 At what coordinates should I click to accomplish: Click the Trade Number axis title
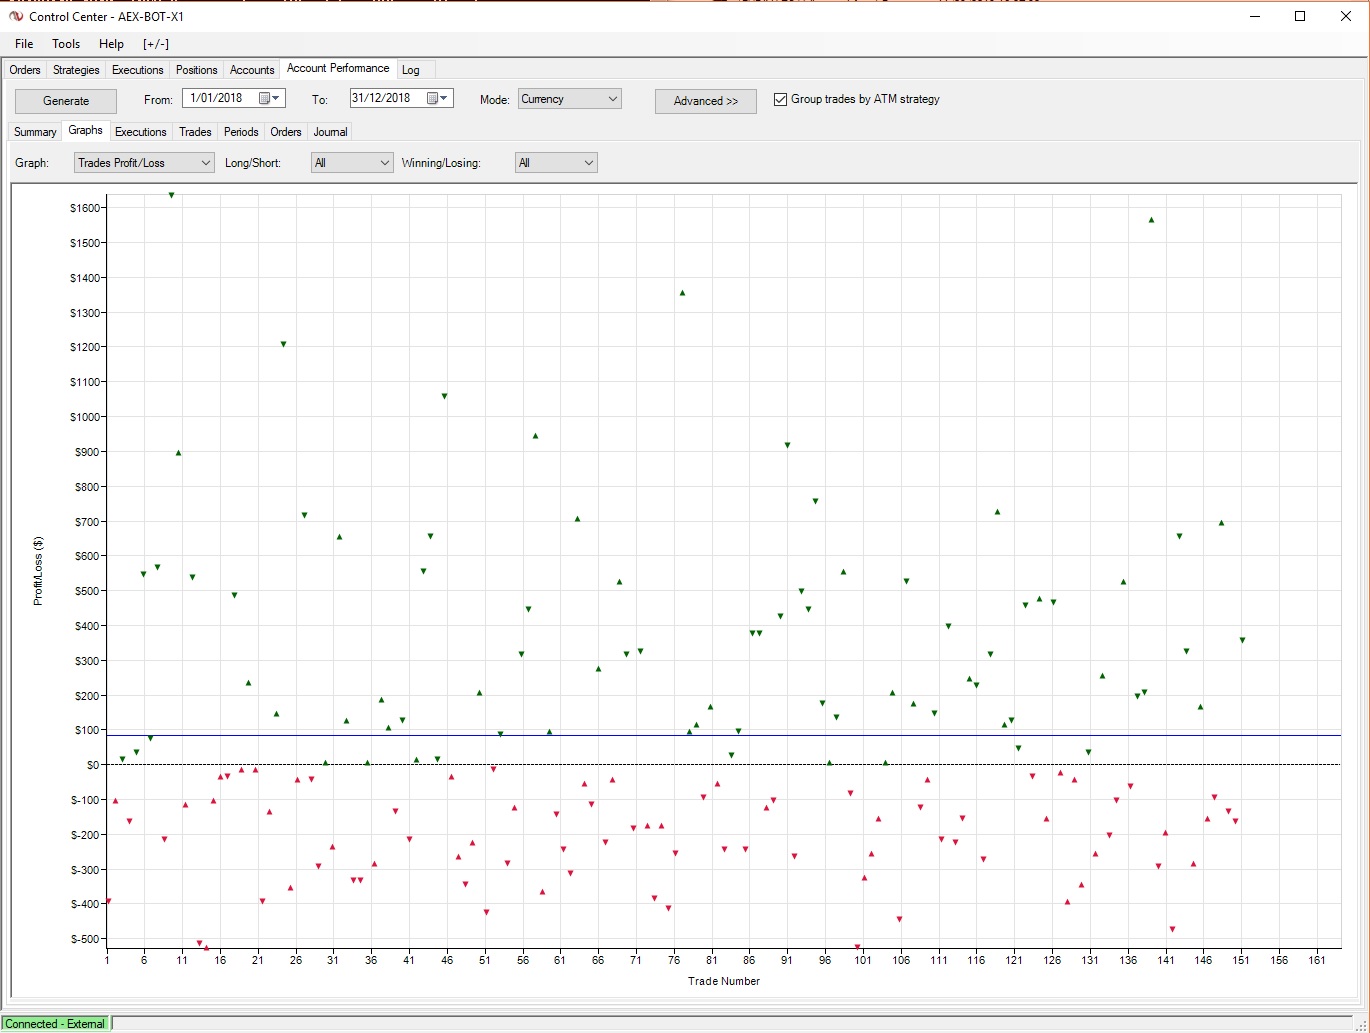pyautogui.click(x=724, y=981)
